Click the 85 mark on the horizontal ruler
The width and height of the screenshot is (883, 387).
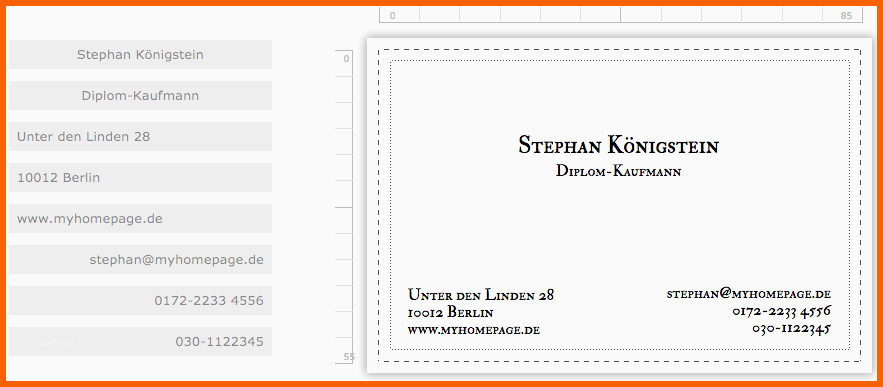point(846,16)
